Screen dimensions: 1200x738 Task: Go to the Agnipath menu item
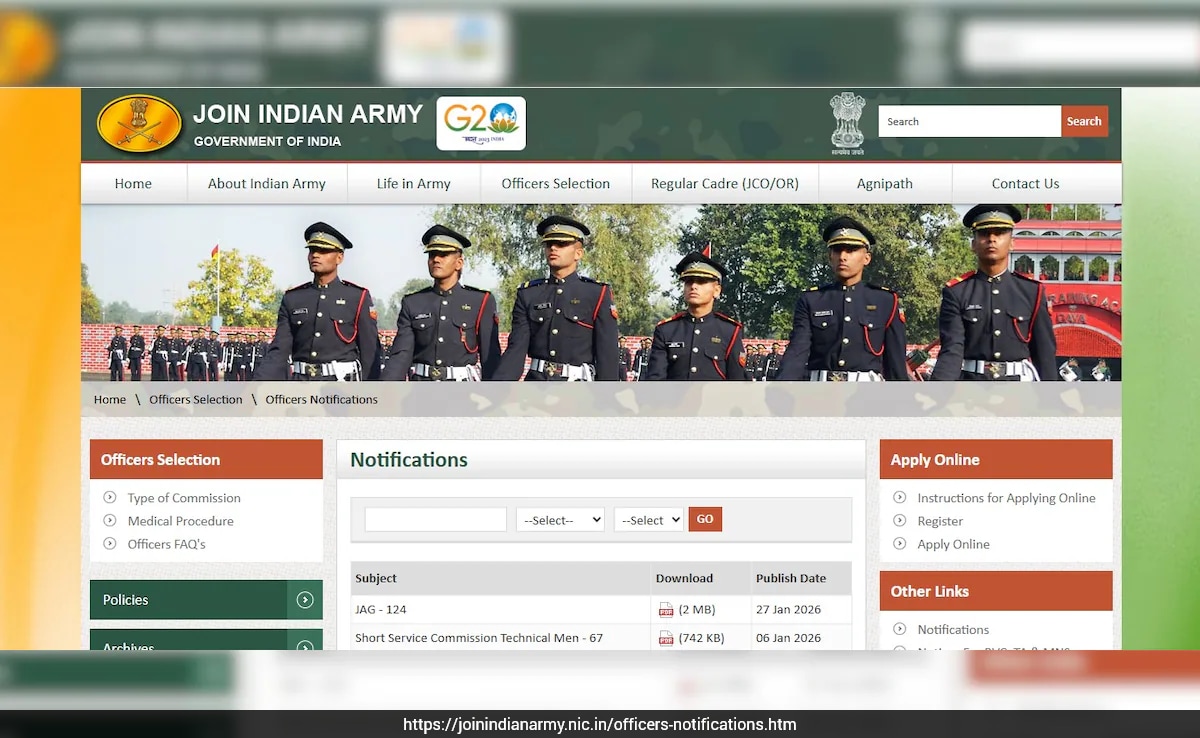click(884, 184)
